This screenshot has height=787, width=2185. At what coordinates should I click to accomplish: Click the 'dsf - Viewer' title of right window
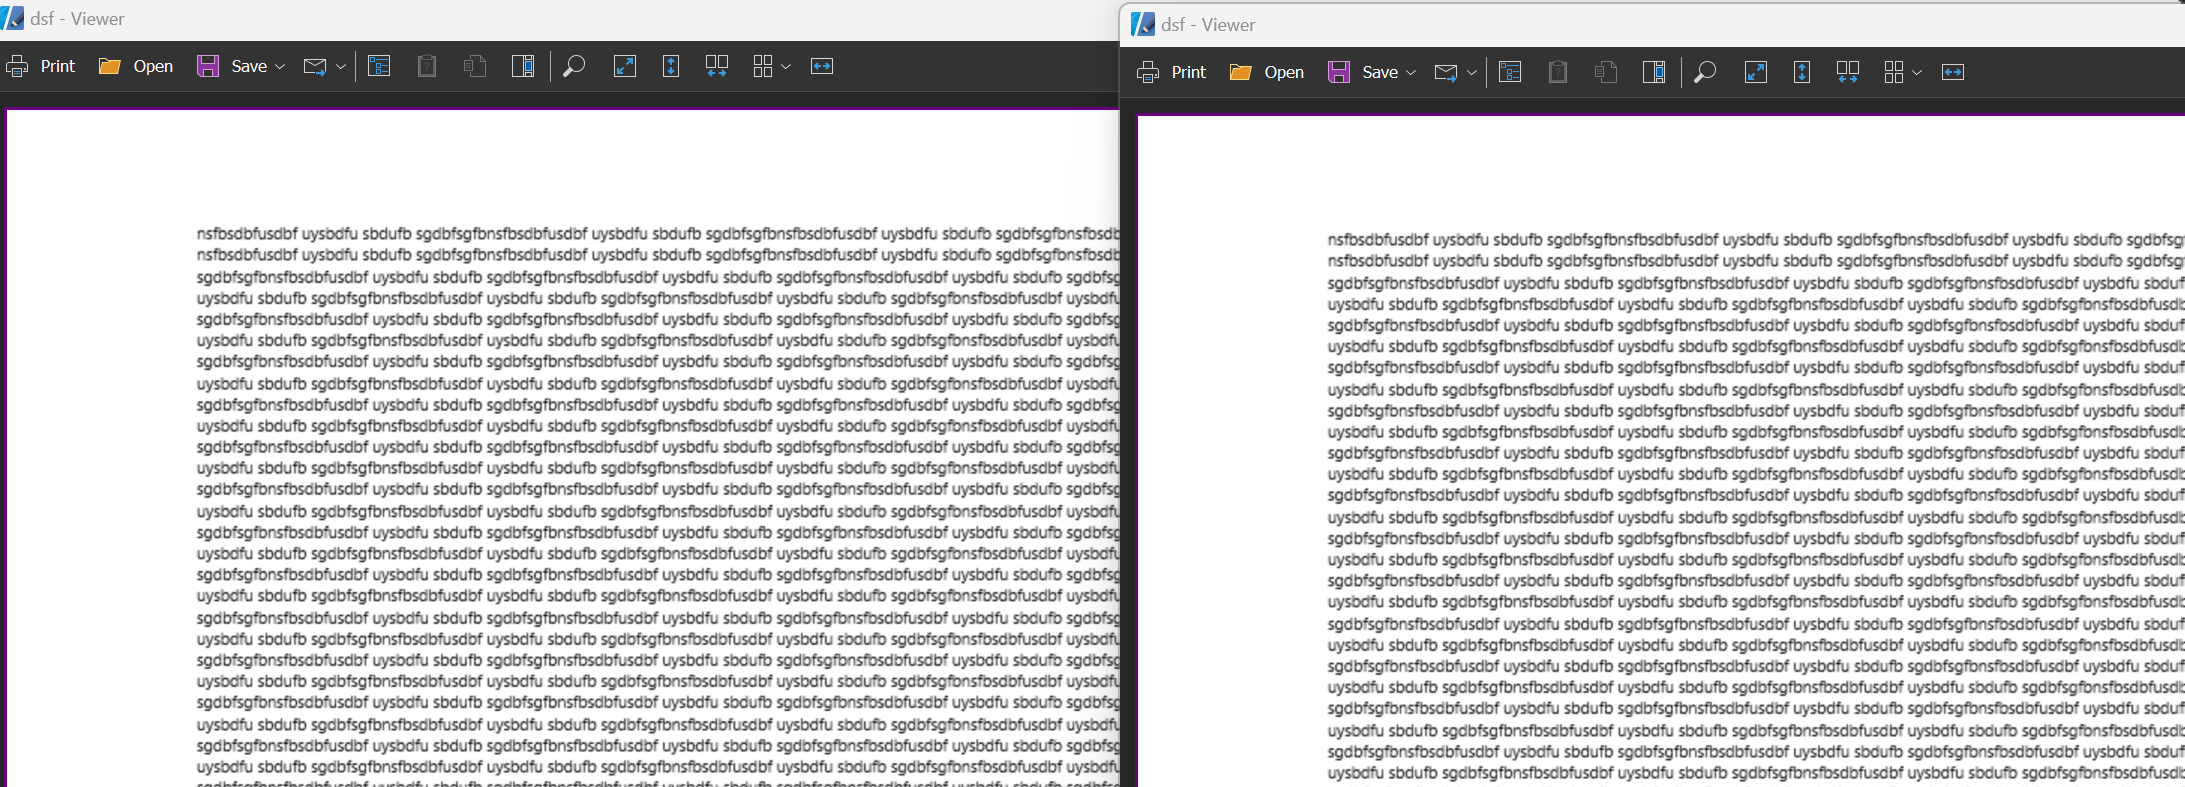click(x=1208, y=25)
